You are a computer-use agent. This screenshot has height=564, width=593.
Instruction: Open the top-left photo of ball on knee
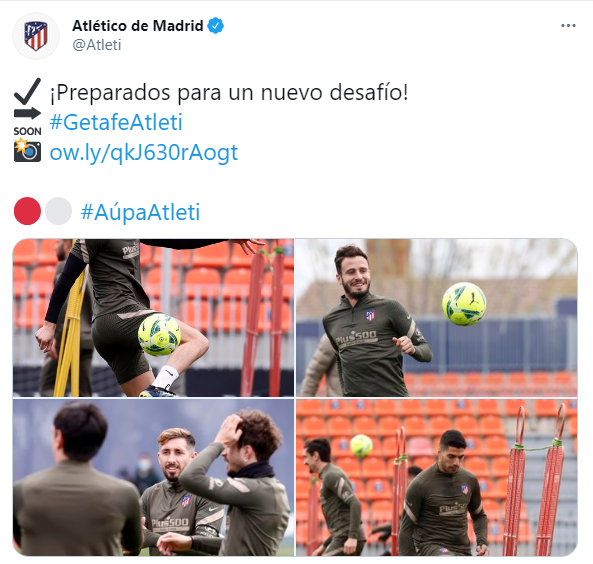point(153,318)
